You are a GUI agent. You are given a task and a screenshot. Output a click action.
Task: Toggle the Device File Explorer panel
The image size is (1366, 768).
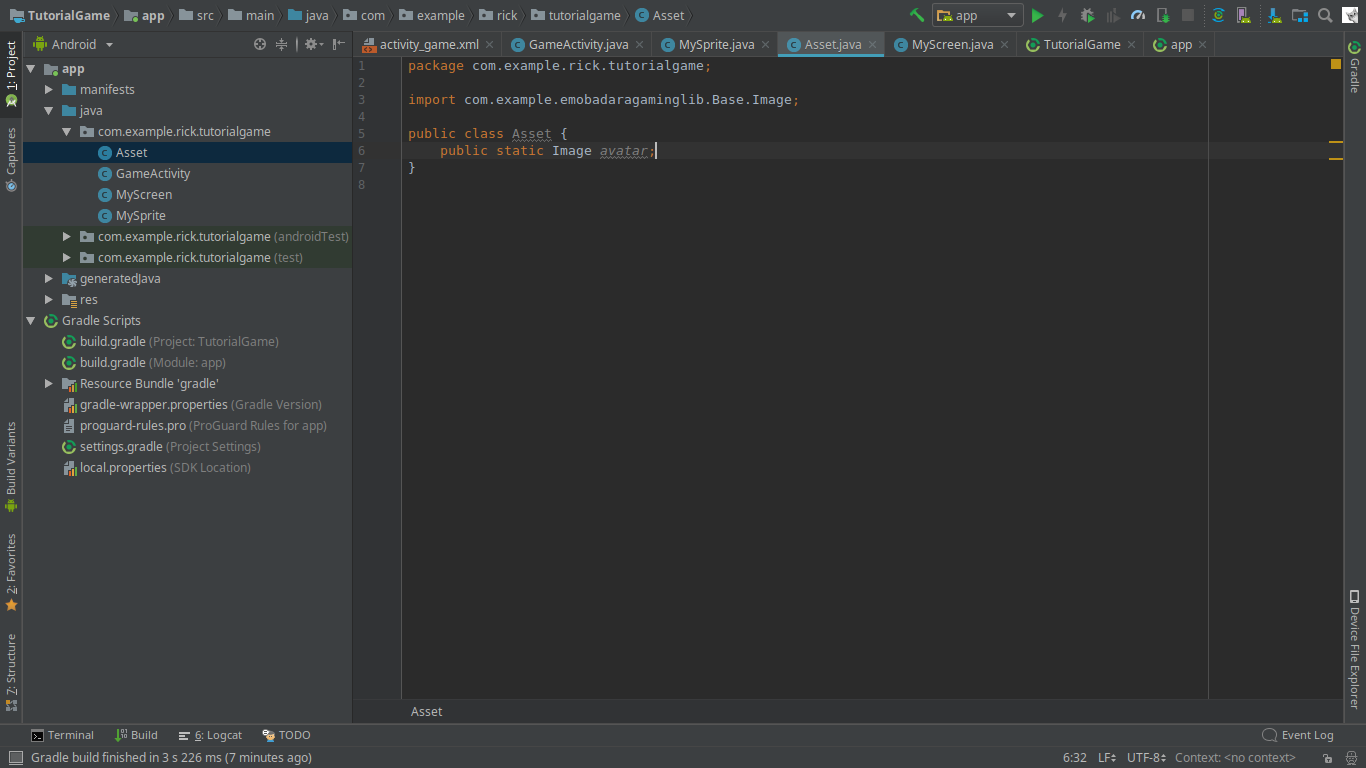tap(1354, 650)
